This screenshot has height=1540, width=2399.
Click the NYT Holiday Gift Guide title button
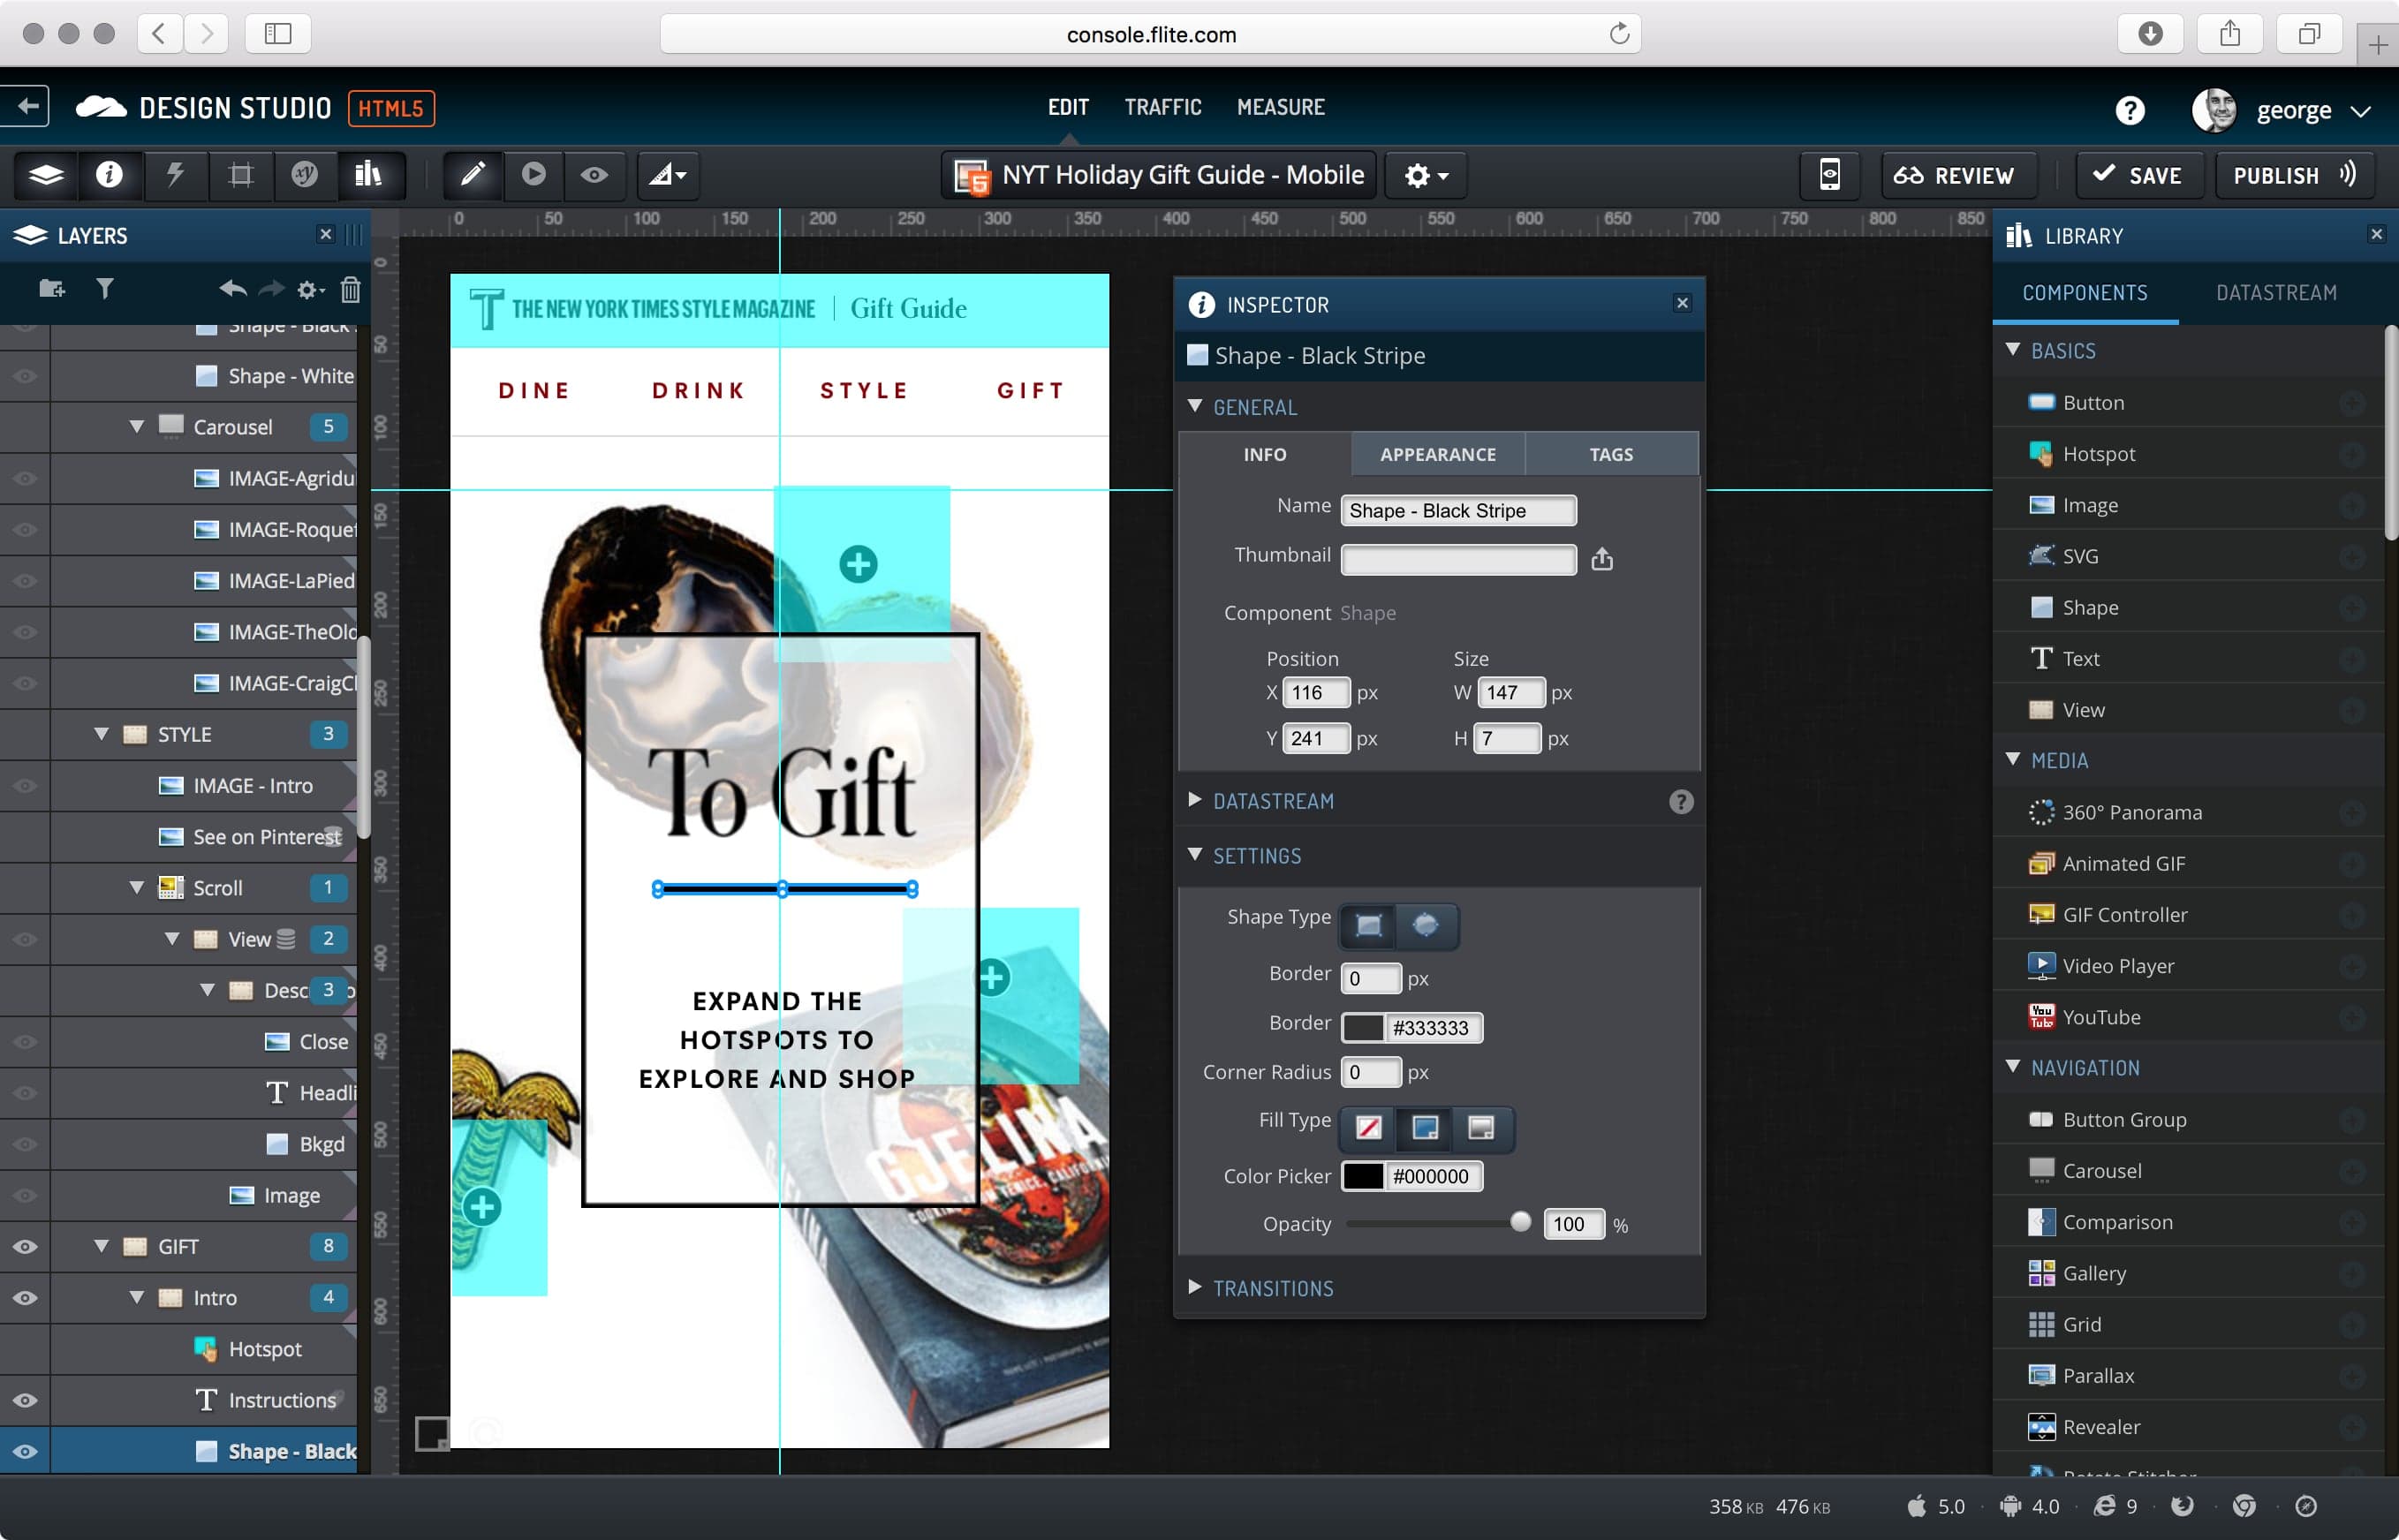1159,175
